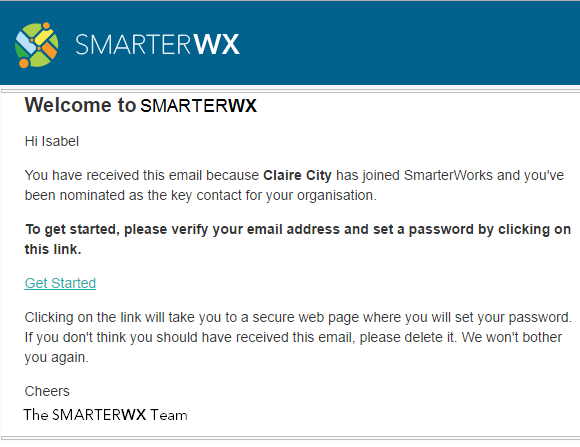Click the Welcome to heading text
The image size is (580, 447).
(x=80, y=105)
